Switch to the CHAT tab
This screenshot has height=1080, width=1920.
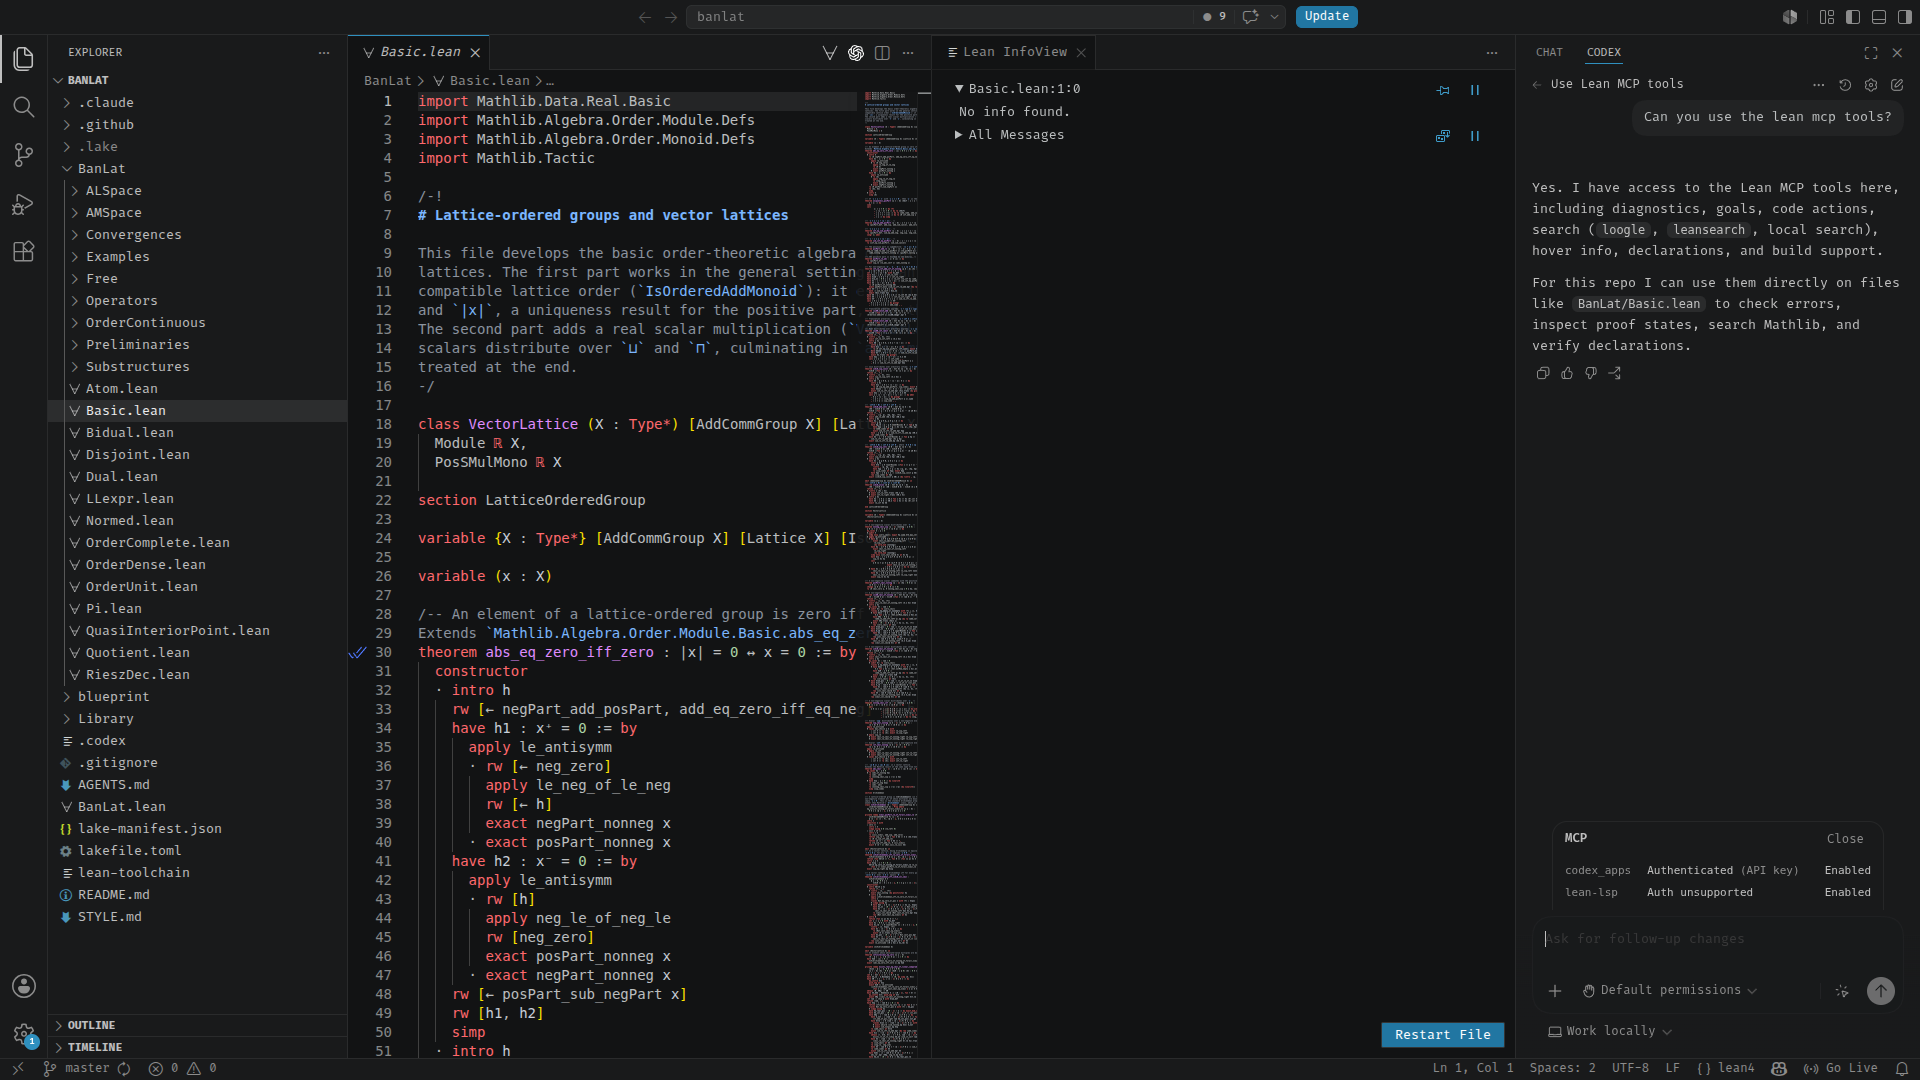click(1549, 53)
